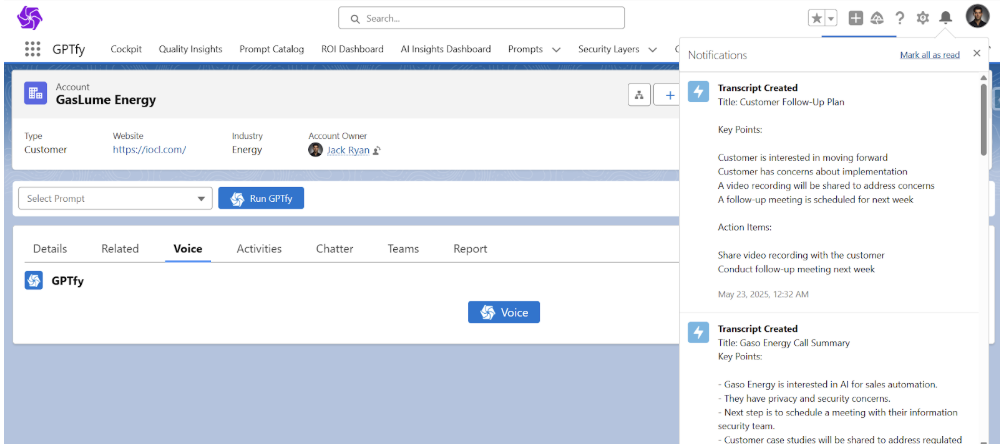Viewport: 1000px width, 444px height.
Task: Open the Trailhead guidance icon
Action: point(877,18)
